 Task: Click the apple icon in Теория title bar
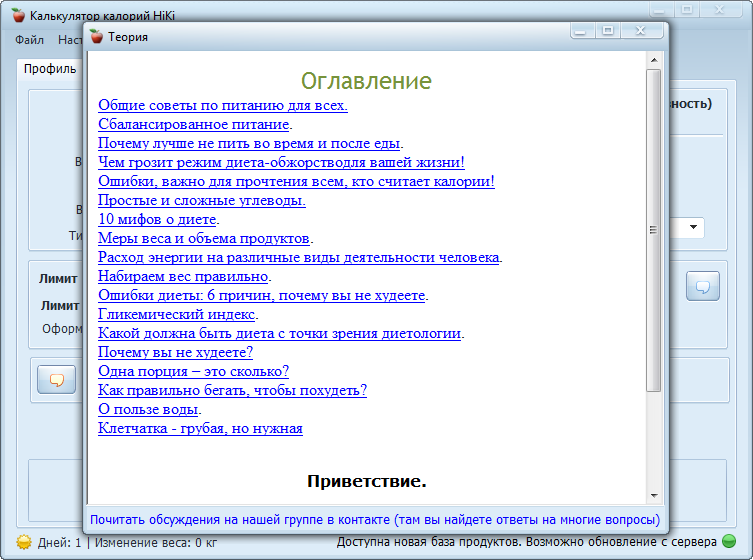[96, 37]
